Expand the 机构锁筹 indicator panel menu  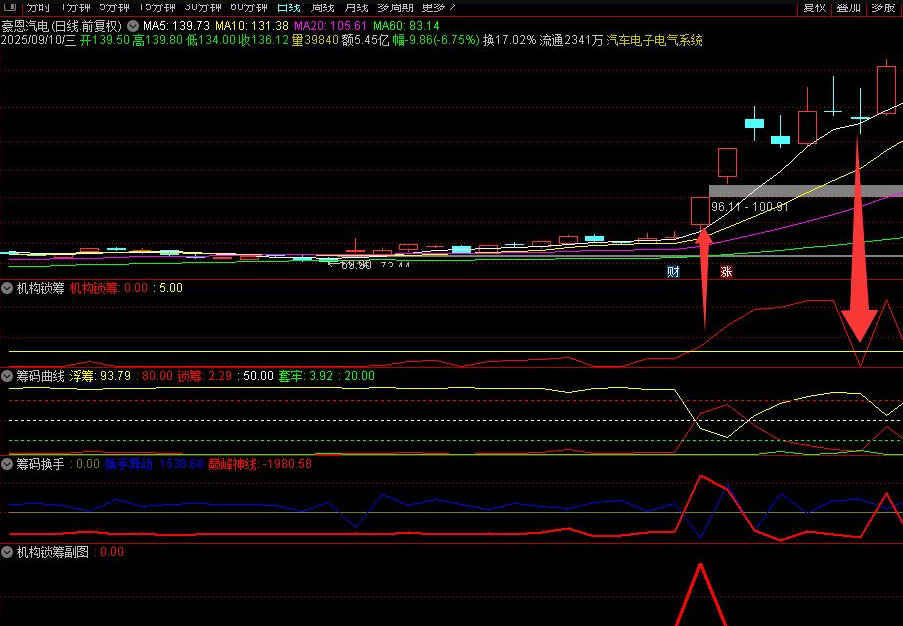(x=8, y=288)
